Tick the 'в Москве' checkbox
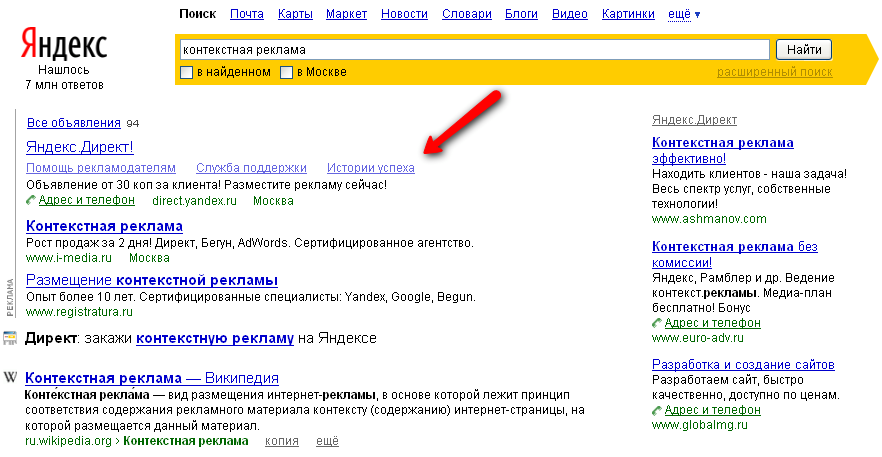The image size is (882, 457). pyautogui.click(x=286, y=72)
